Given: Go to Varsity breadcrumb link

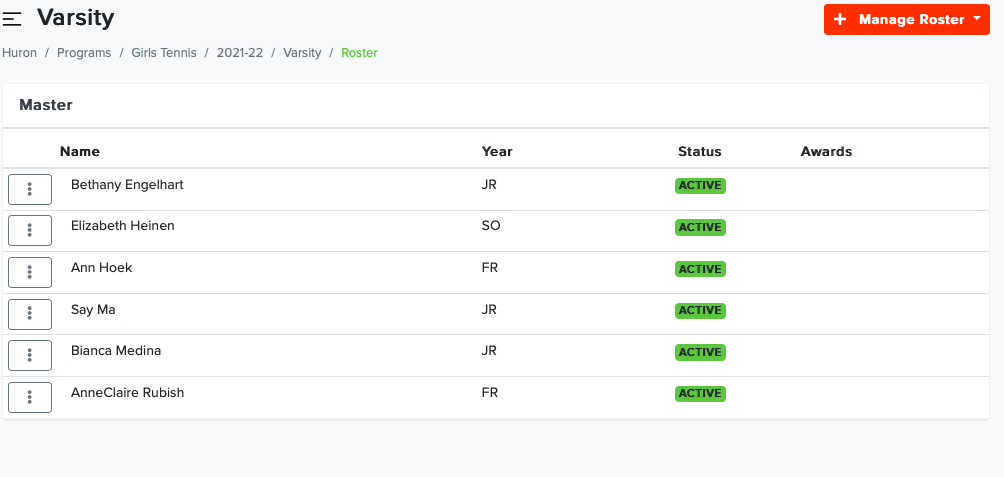Looking at the screenshot, I should (x=302, y=53).
